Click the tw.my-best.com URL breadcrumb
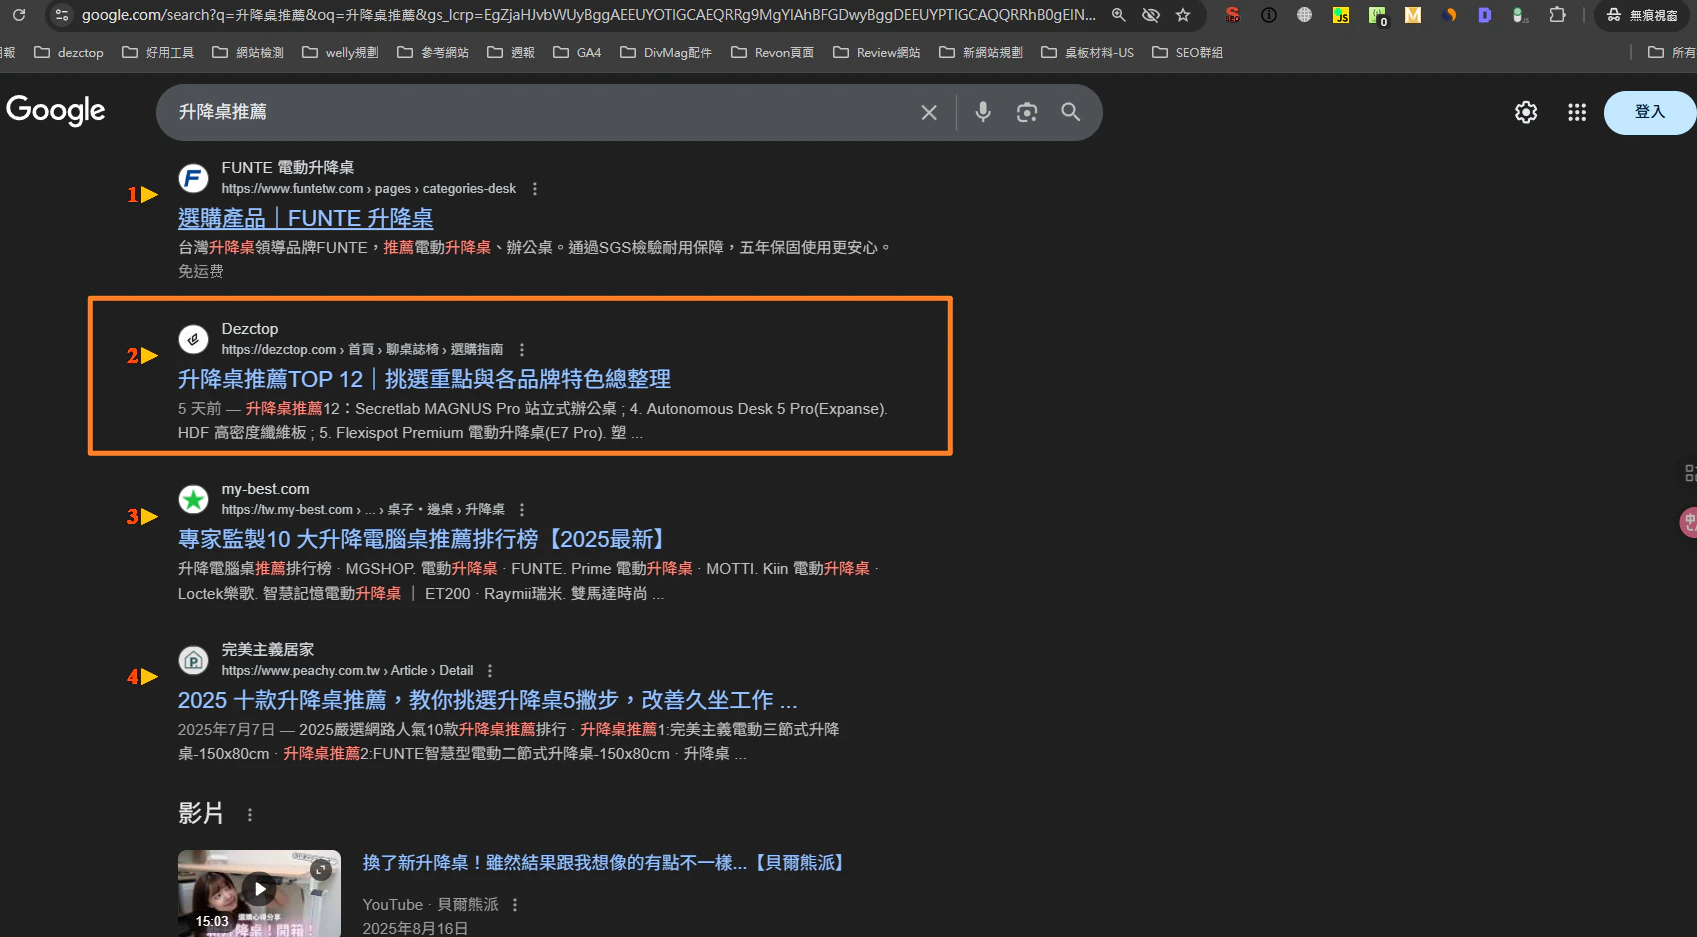The height and width of the screenshot is (937, 1697). (x=363, y=510)
